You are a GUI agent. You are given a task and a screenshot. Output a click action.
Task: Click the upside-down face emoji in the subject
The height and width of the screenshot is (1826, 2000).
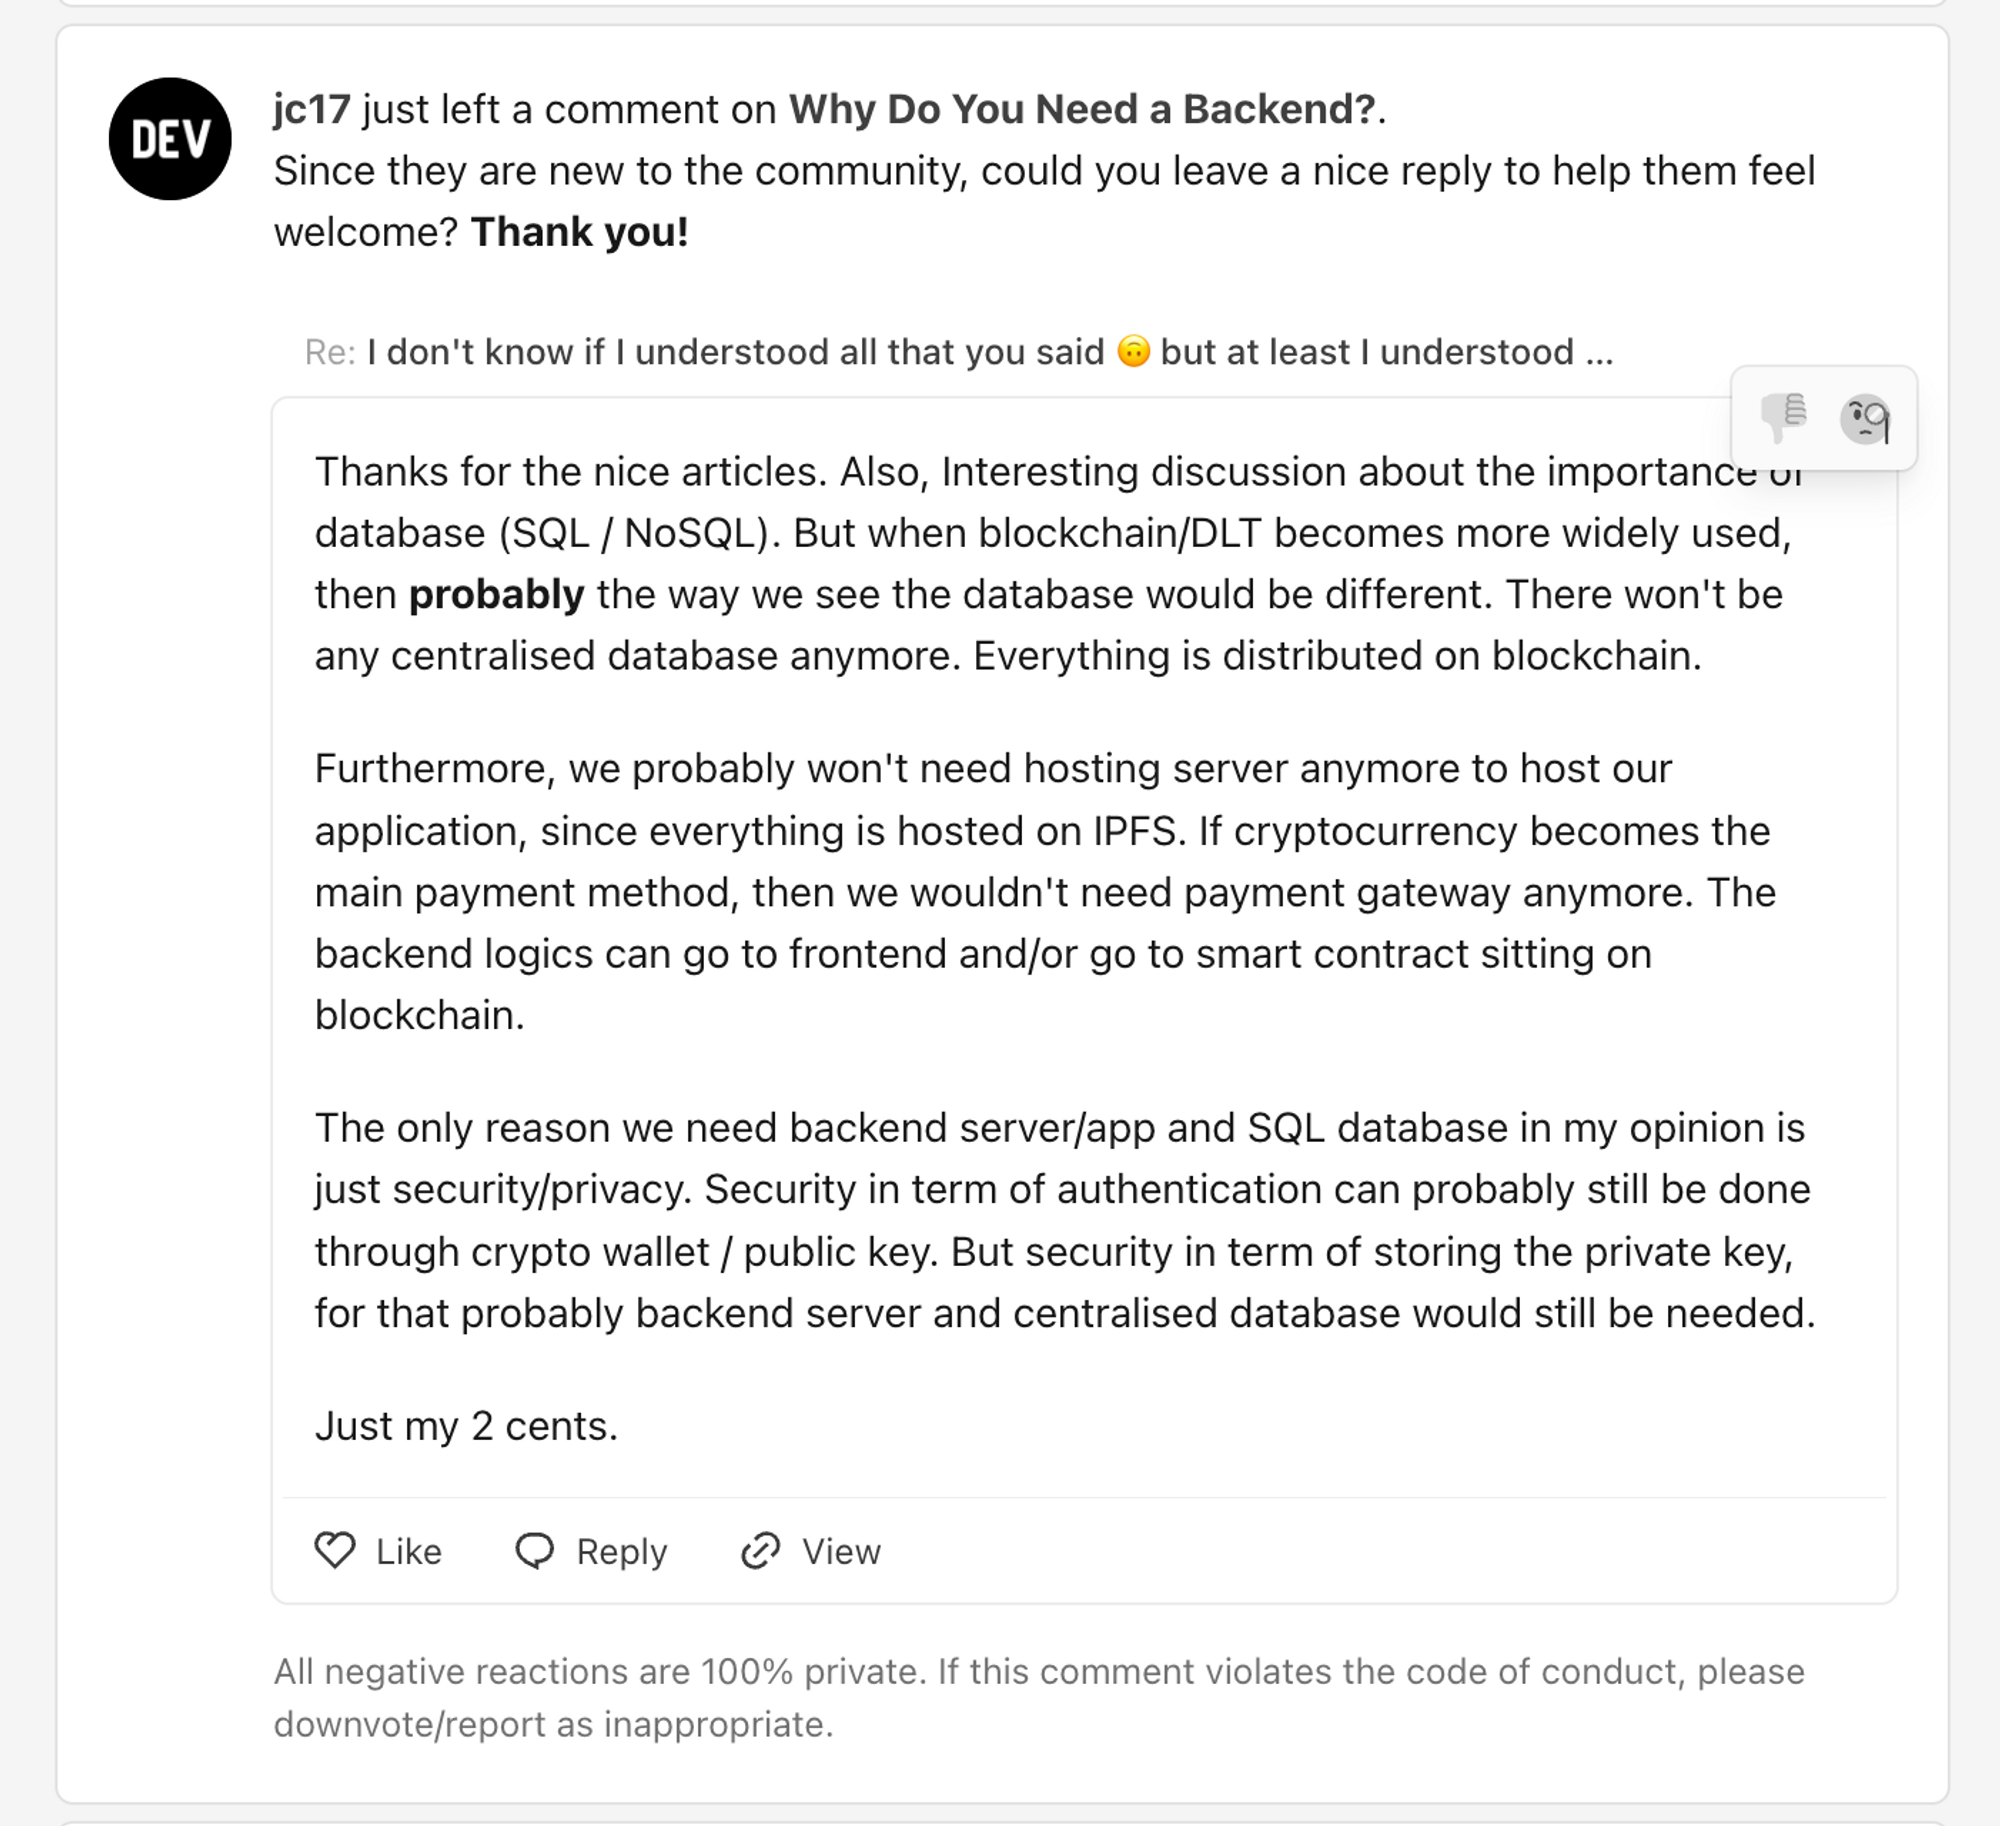pyautogui.click(x=1134, y=350)
